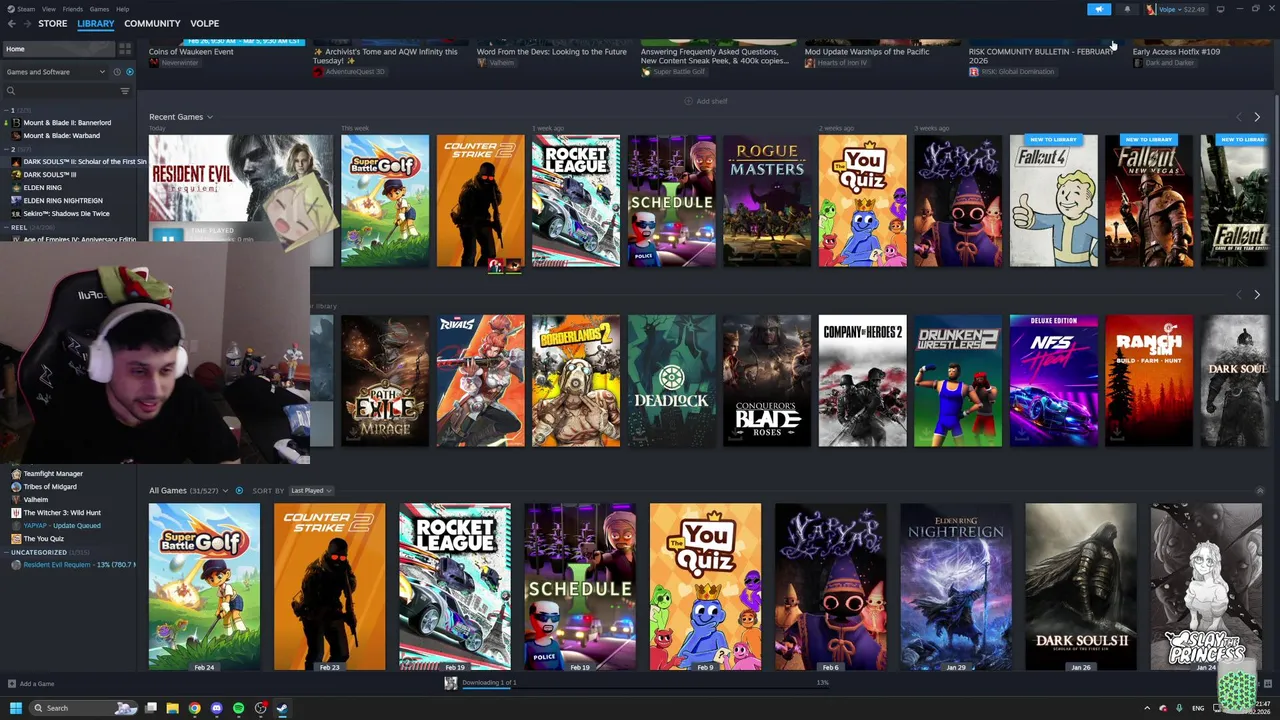
Task: Open Games and Software dropdown
Action: tap(55, 72)
